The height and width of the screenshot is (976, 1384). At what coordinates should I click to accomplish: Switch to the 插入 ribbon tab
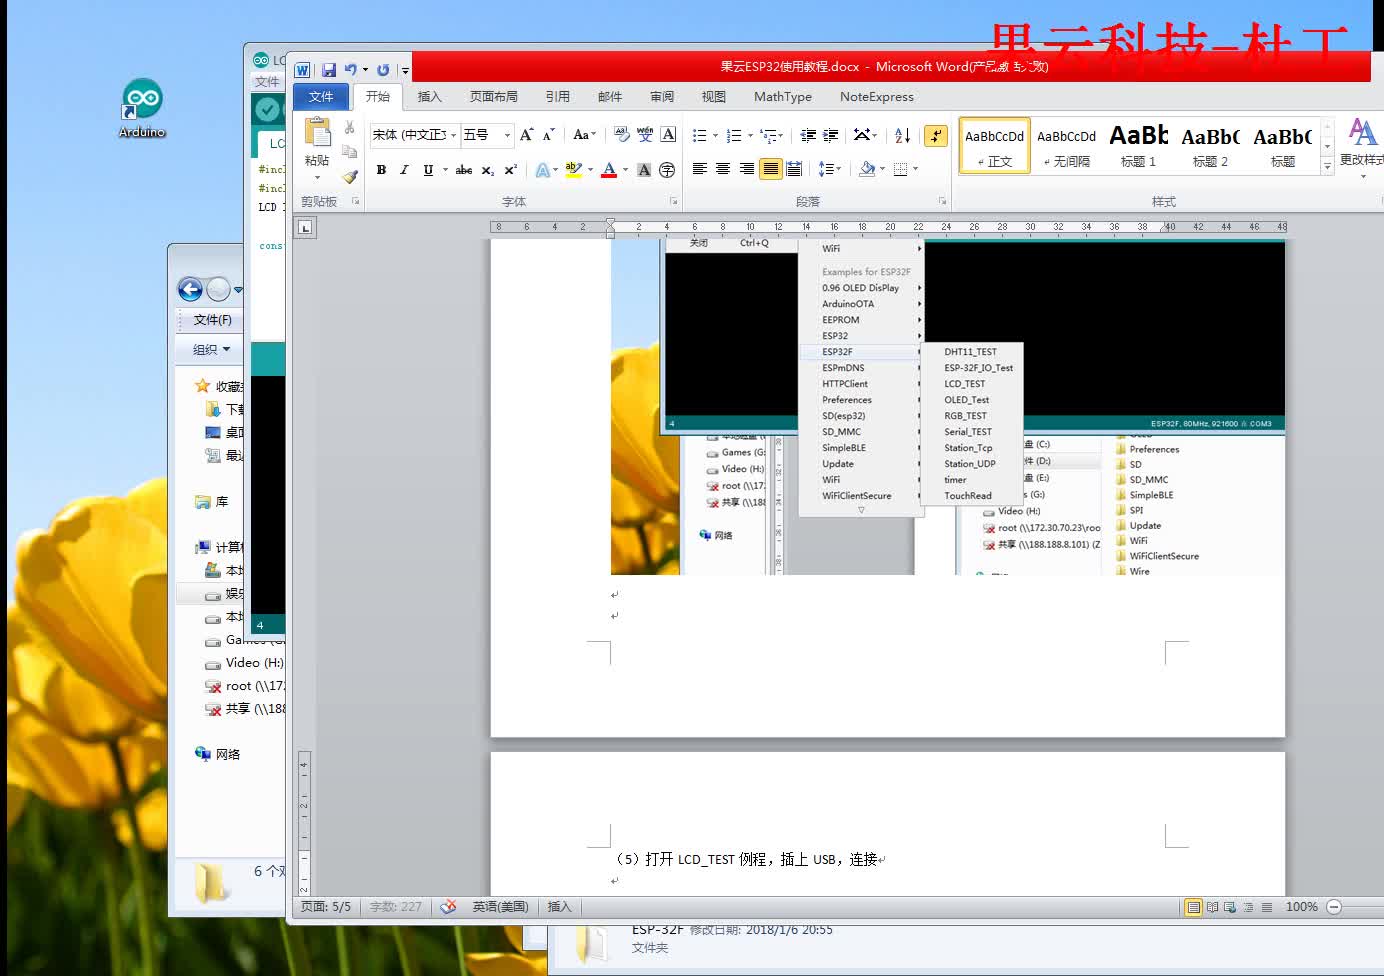pos(429,96)
